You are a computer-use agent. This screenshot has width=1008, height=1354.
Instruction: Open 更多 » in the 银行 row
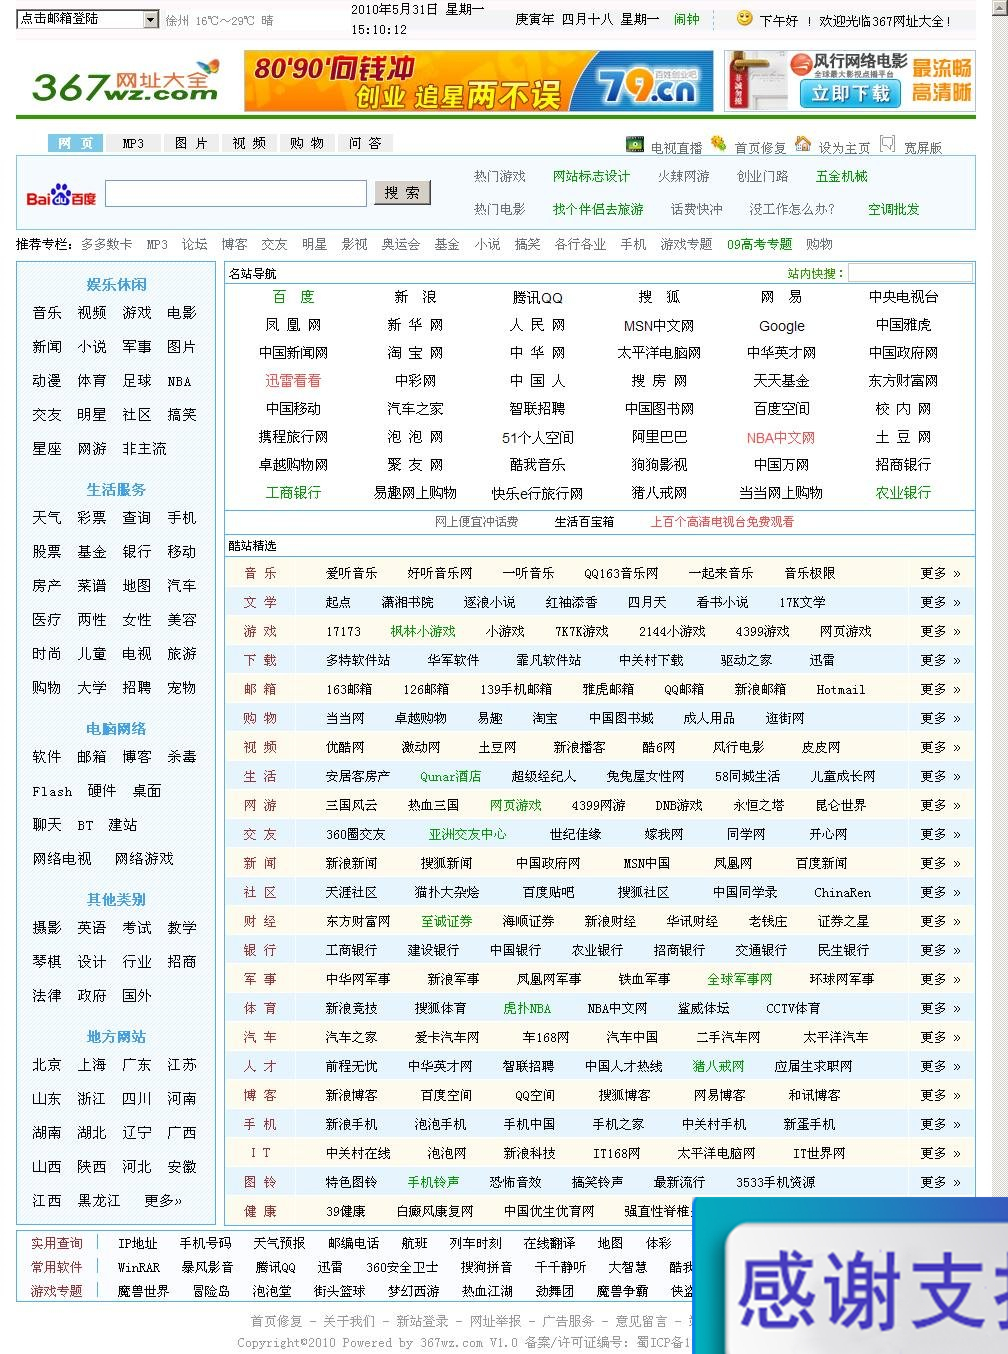pos(940,951)
